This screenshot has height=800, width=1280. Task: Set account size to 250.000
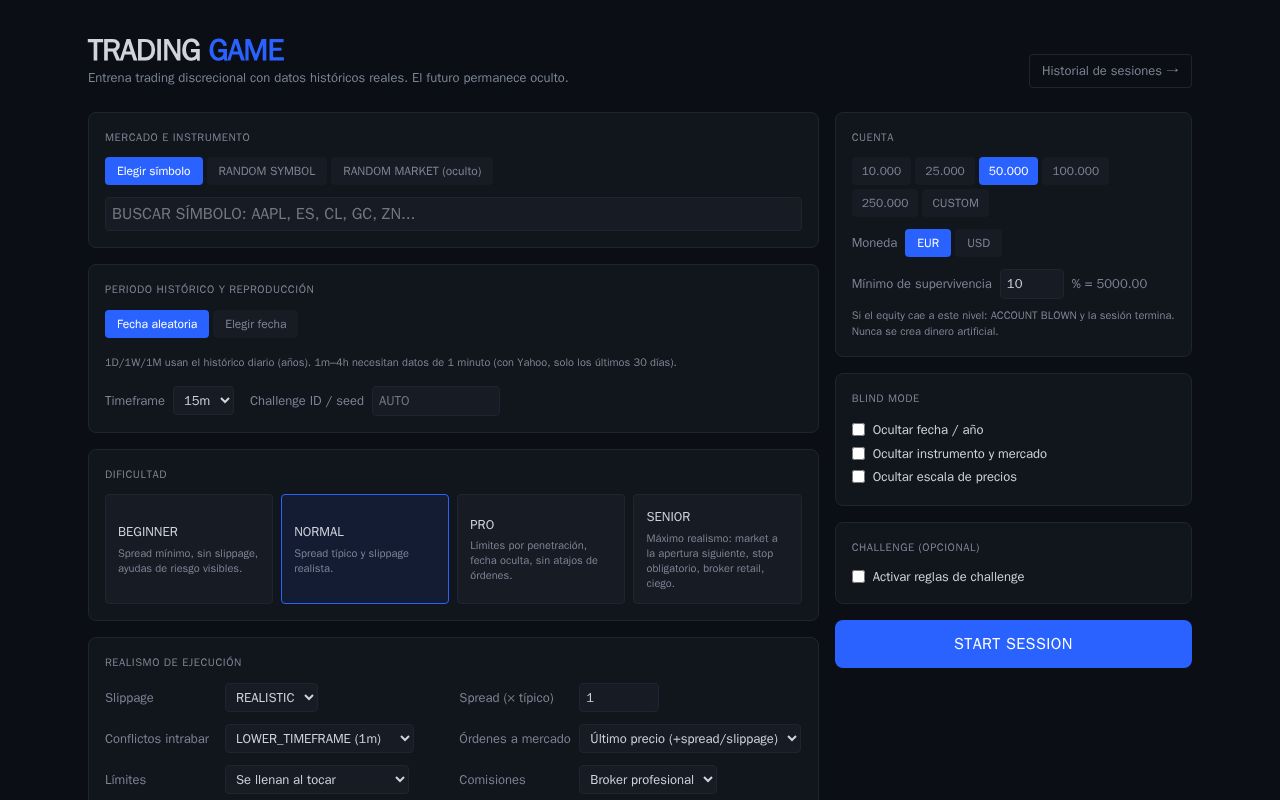click(x=885, y=203)
